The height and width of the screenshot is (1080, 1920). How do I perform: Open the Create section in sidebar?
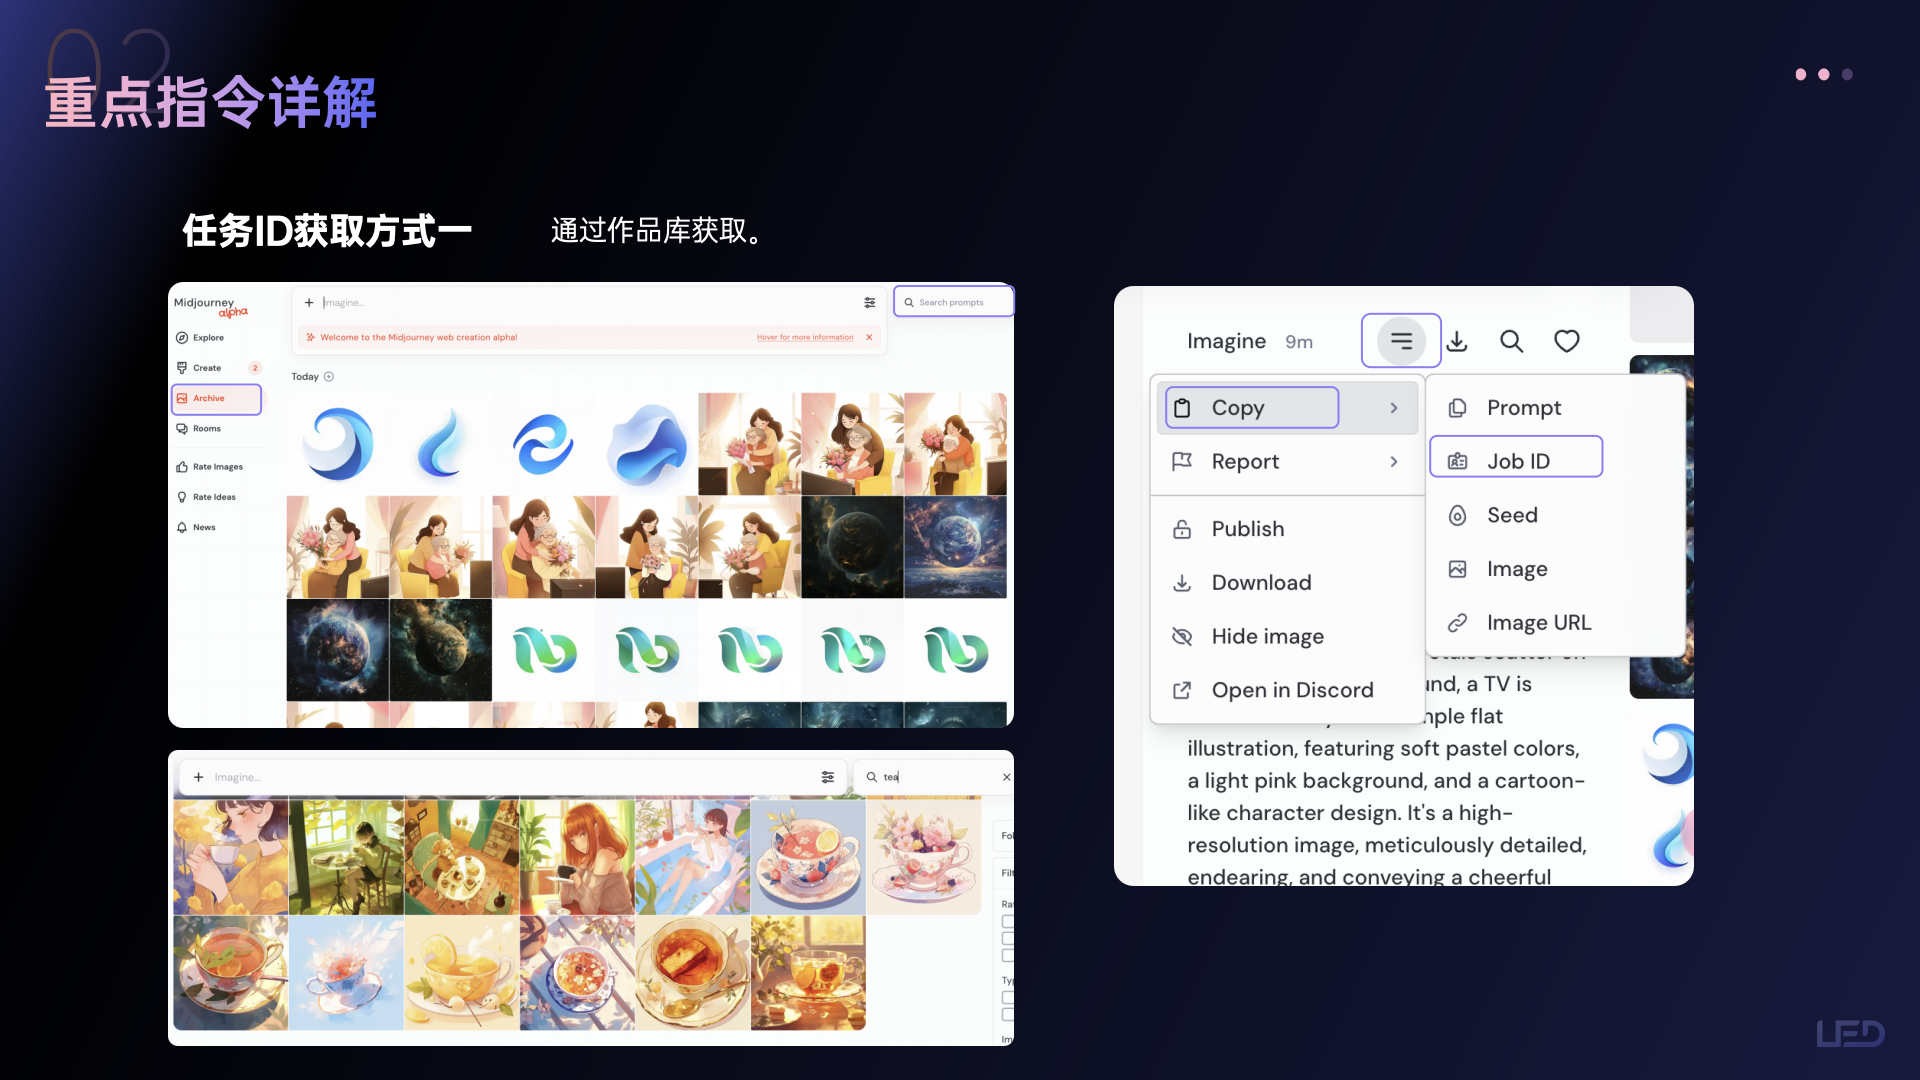point(207,368)
